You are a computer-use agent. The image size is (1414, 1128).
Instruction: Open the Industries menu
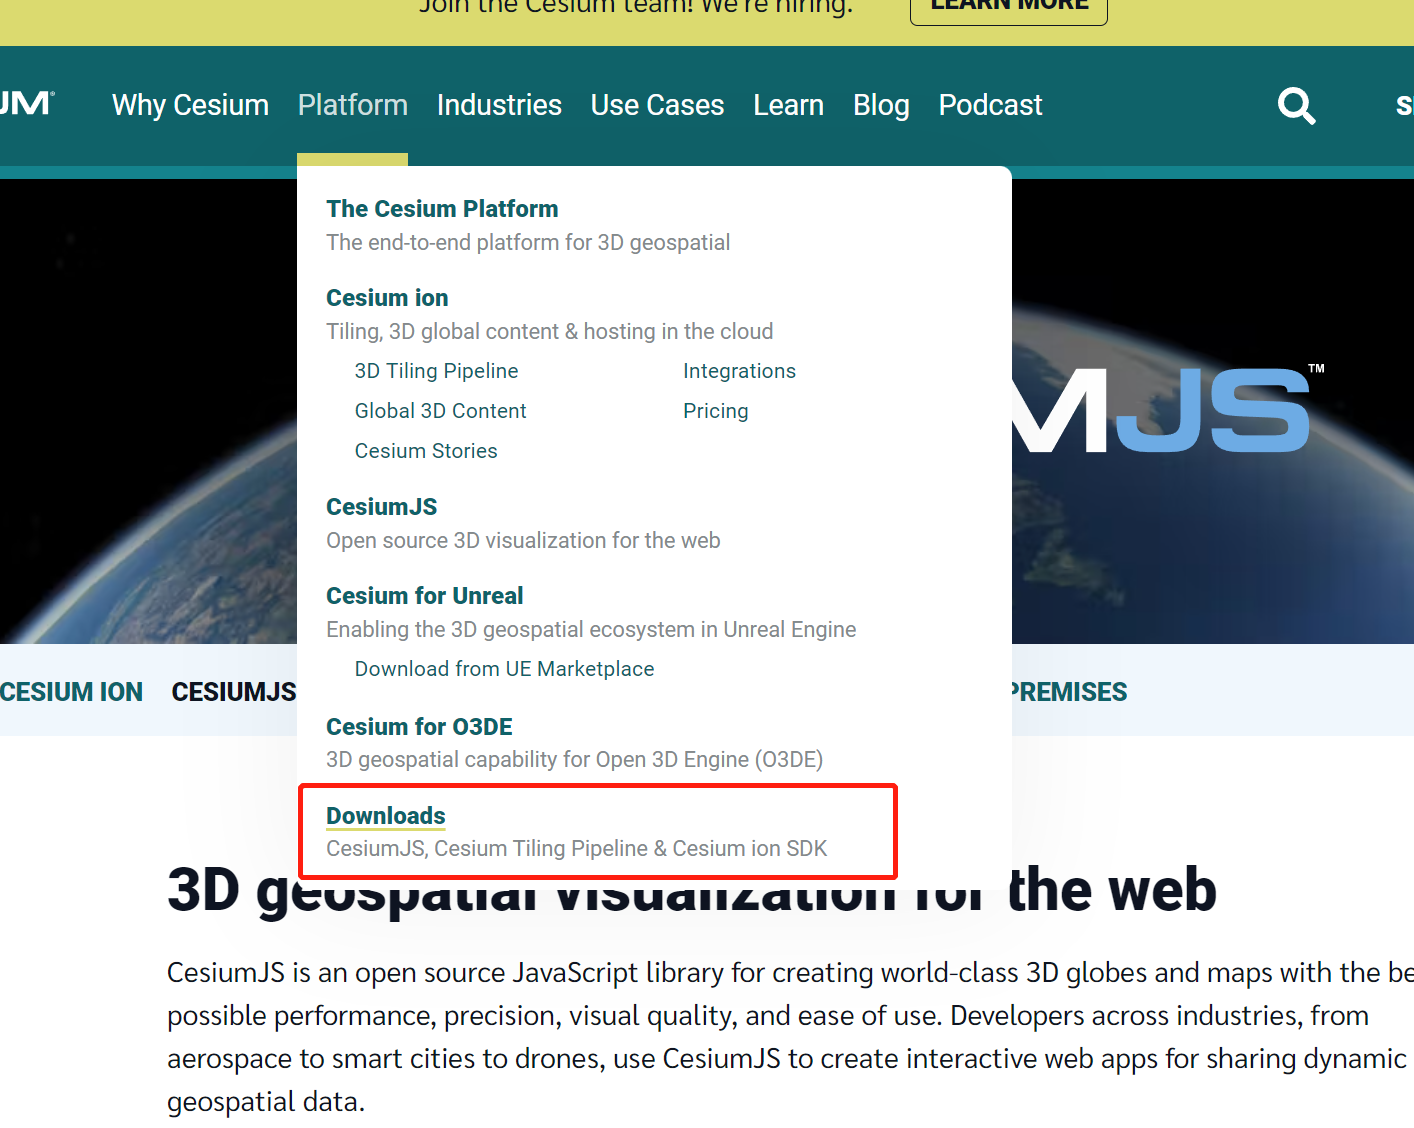tap(499, 105)
